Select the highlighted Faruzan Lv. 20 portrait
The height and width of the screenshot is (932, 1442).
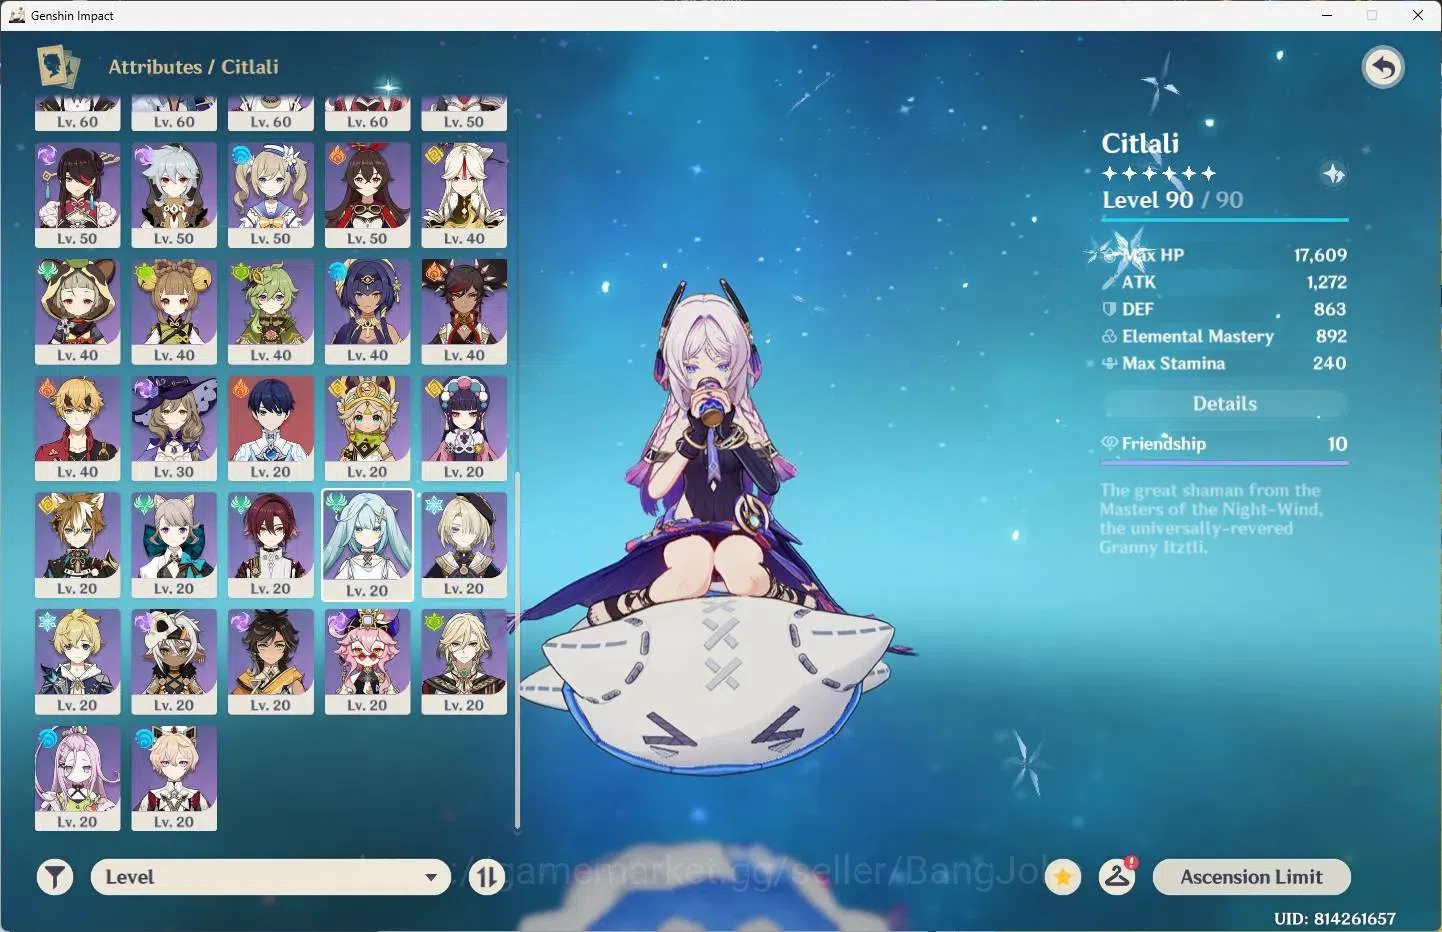coord(368,545)
